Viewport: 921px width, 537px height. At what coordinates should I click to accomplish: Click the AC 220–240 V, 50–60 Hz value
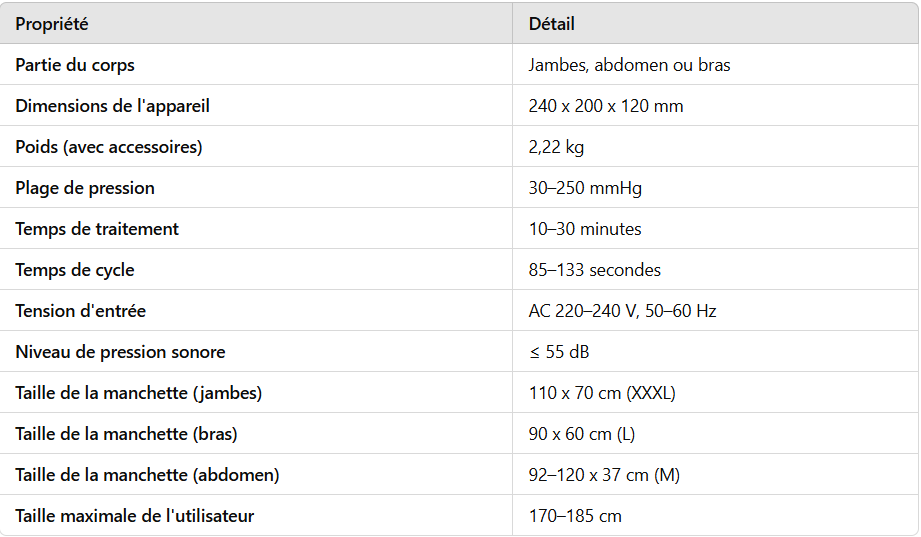point(622,311)
